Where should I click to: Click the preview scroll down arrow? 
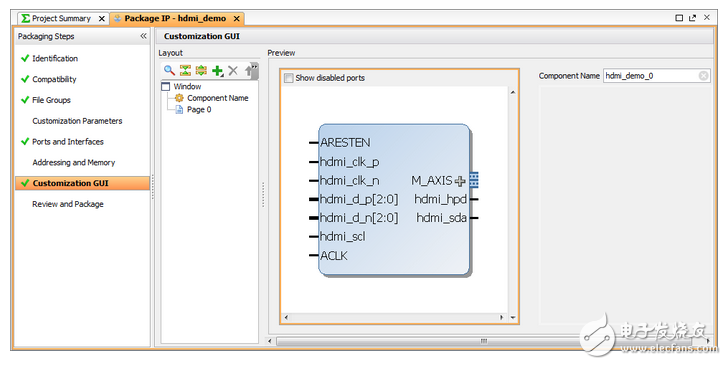(513, 318)
